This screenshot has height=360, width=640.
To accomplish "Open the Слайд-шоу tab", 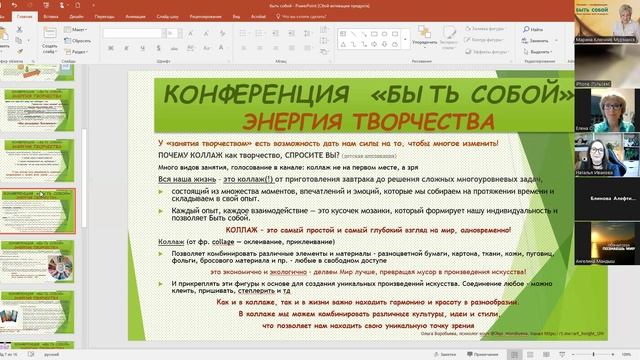I will pyautogui.click(x=167, y=17).
